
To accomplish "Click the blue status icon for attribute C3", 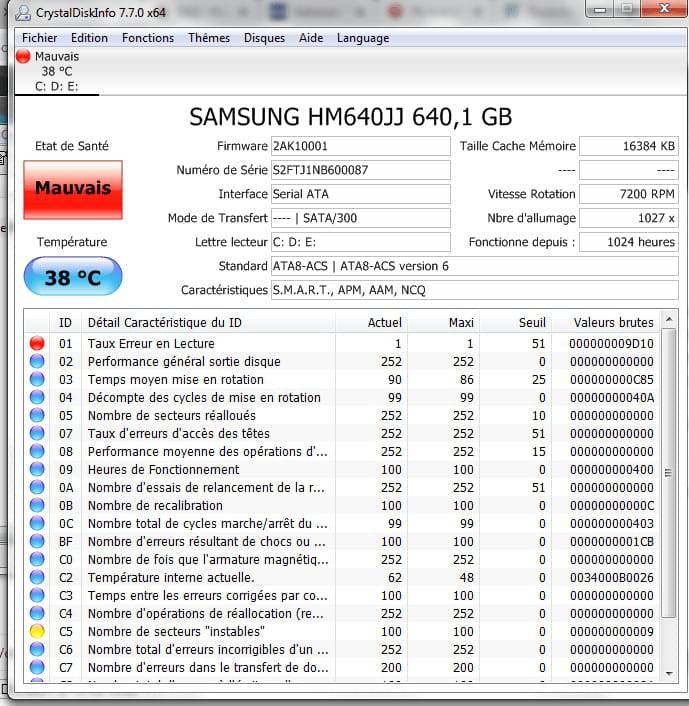I will pos(37,595).
